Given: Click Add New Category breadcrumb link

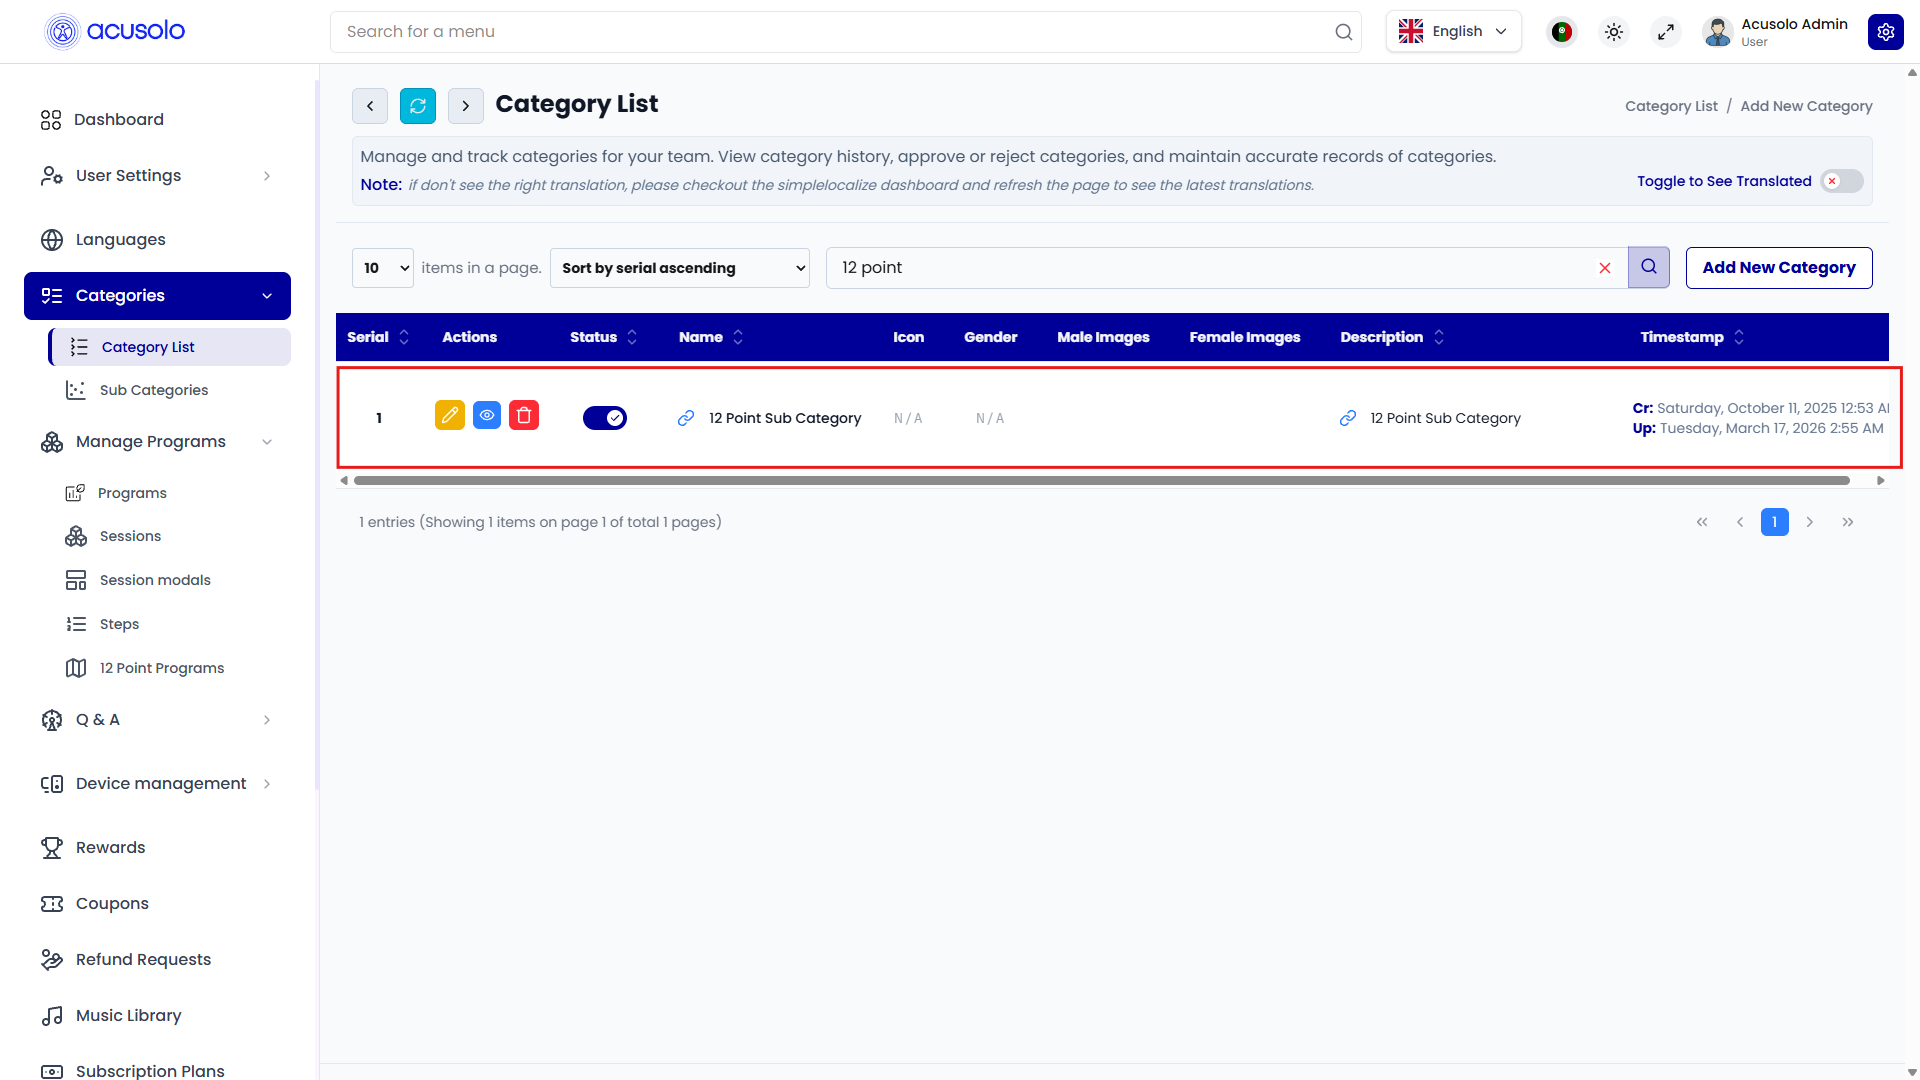Looking at the screenshot, I should (x=1806, y=106).
